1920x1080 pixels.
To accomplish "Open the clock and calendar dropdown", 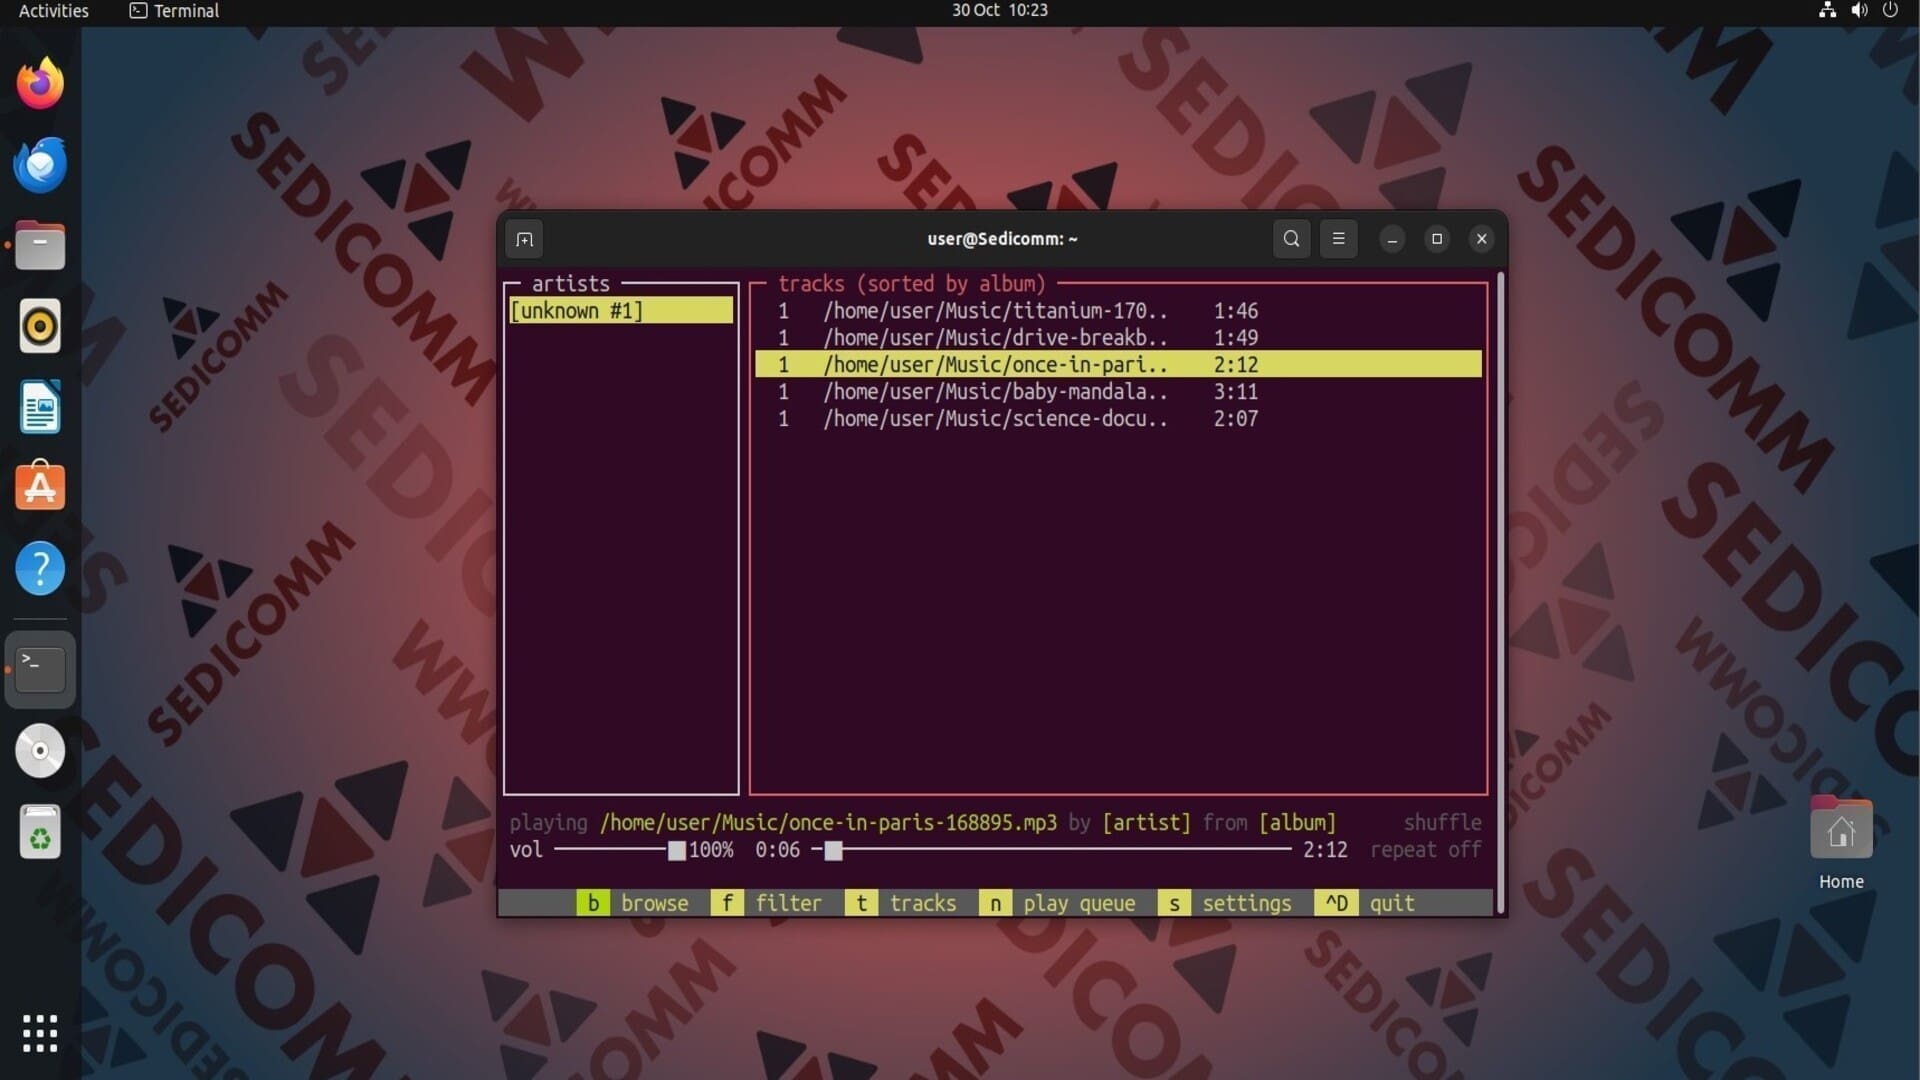I will 999,10.
